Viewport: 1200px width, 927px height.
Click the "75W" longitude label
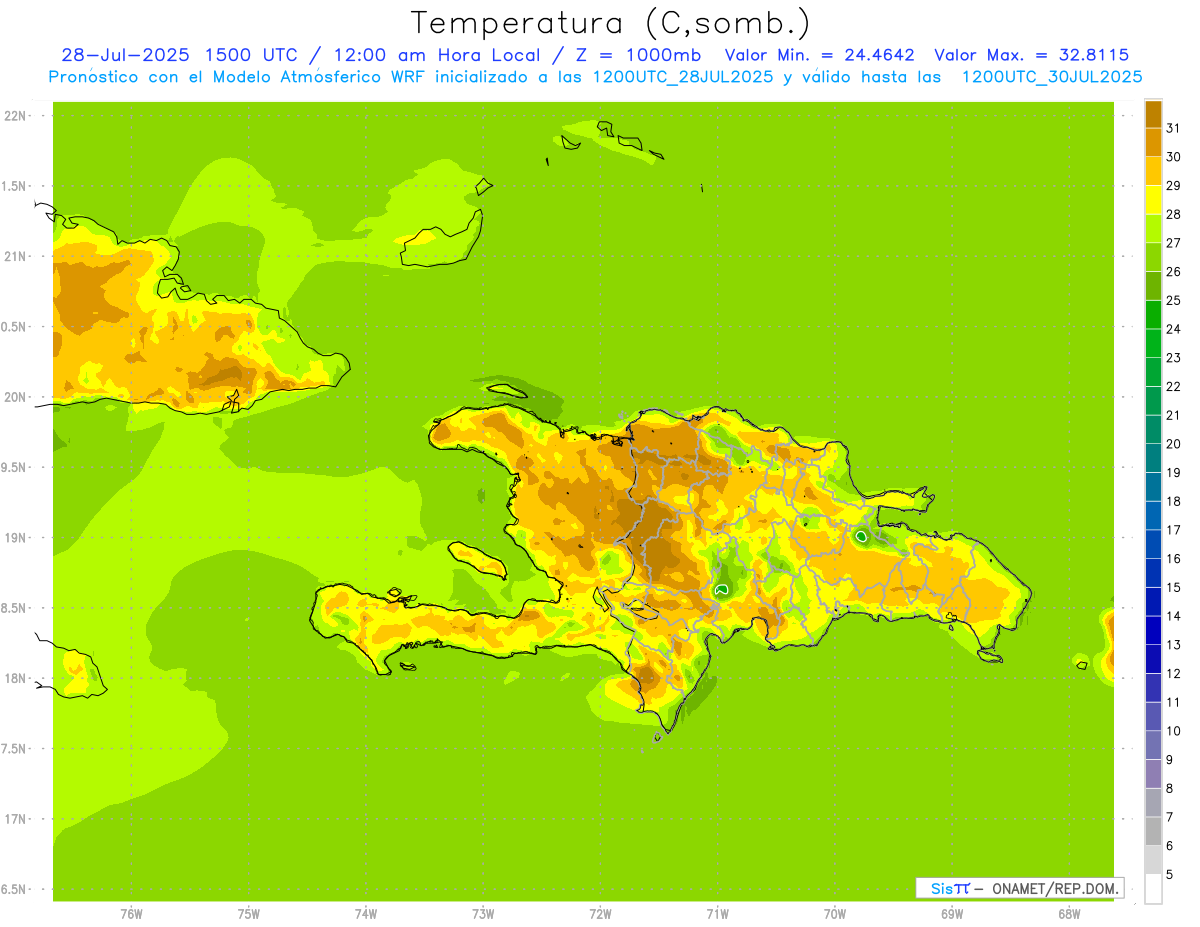click(x=249, y=914)
